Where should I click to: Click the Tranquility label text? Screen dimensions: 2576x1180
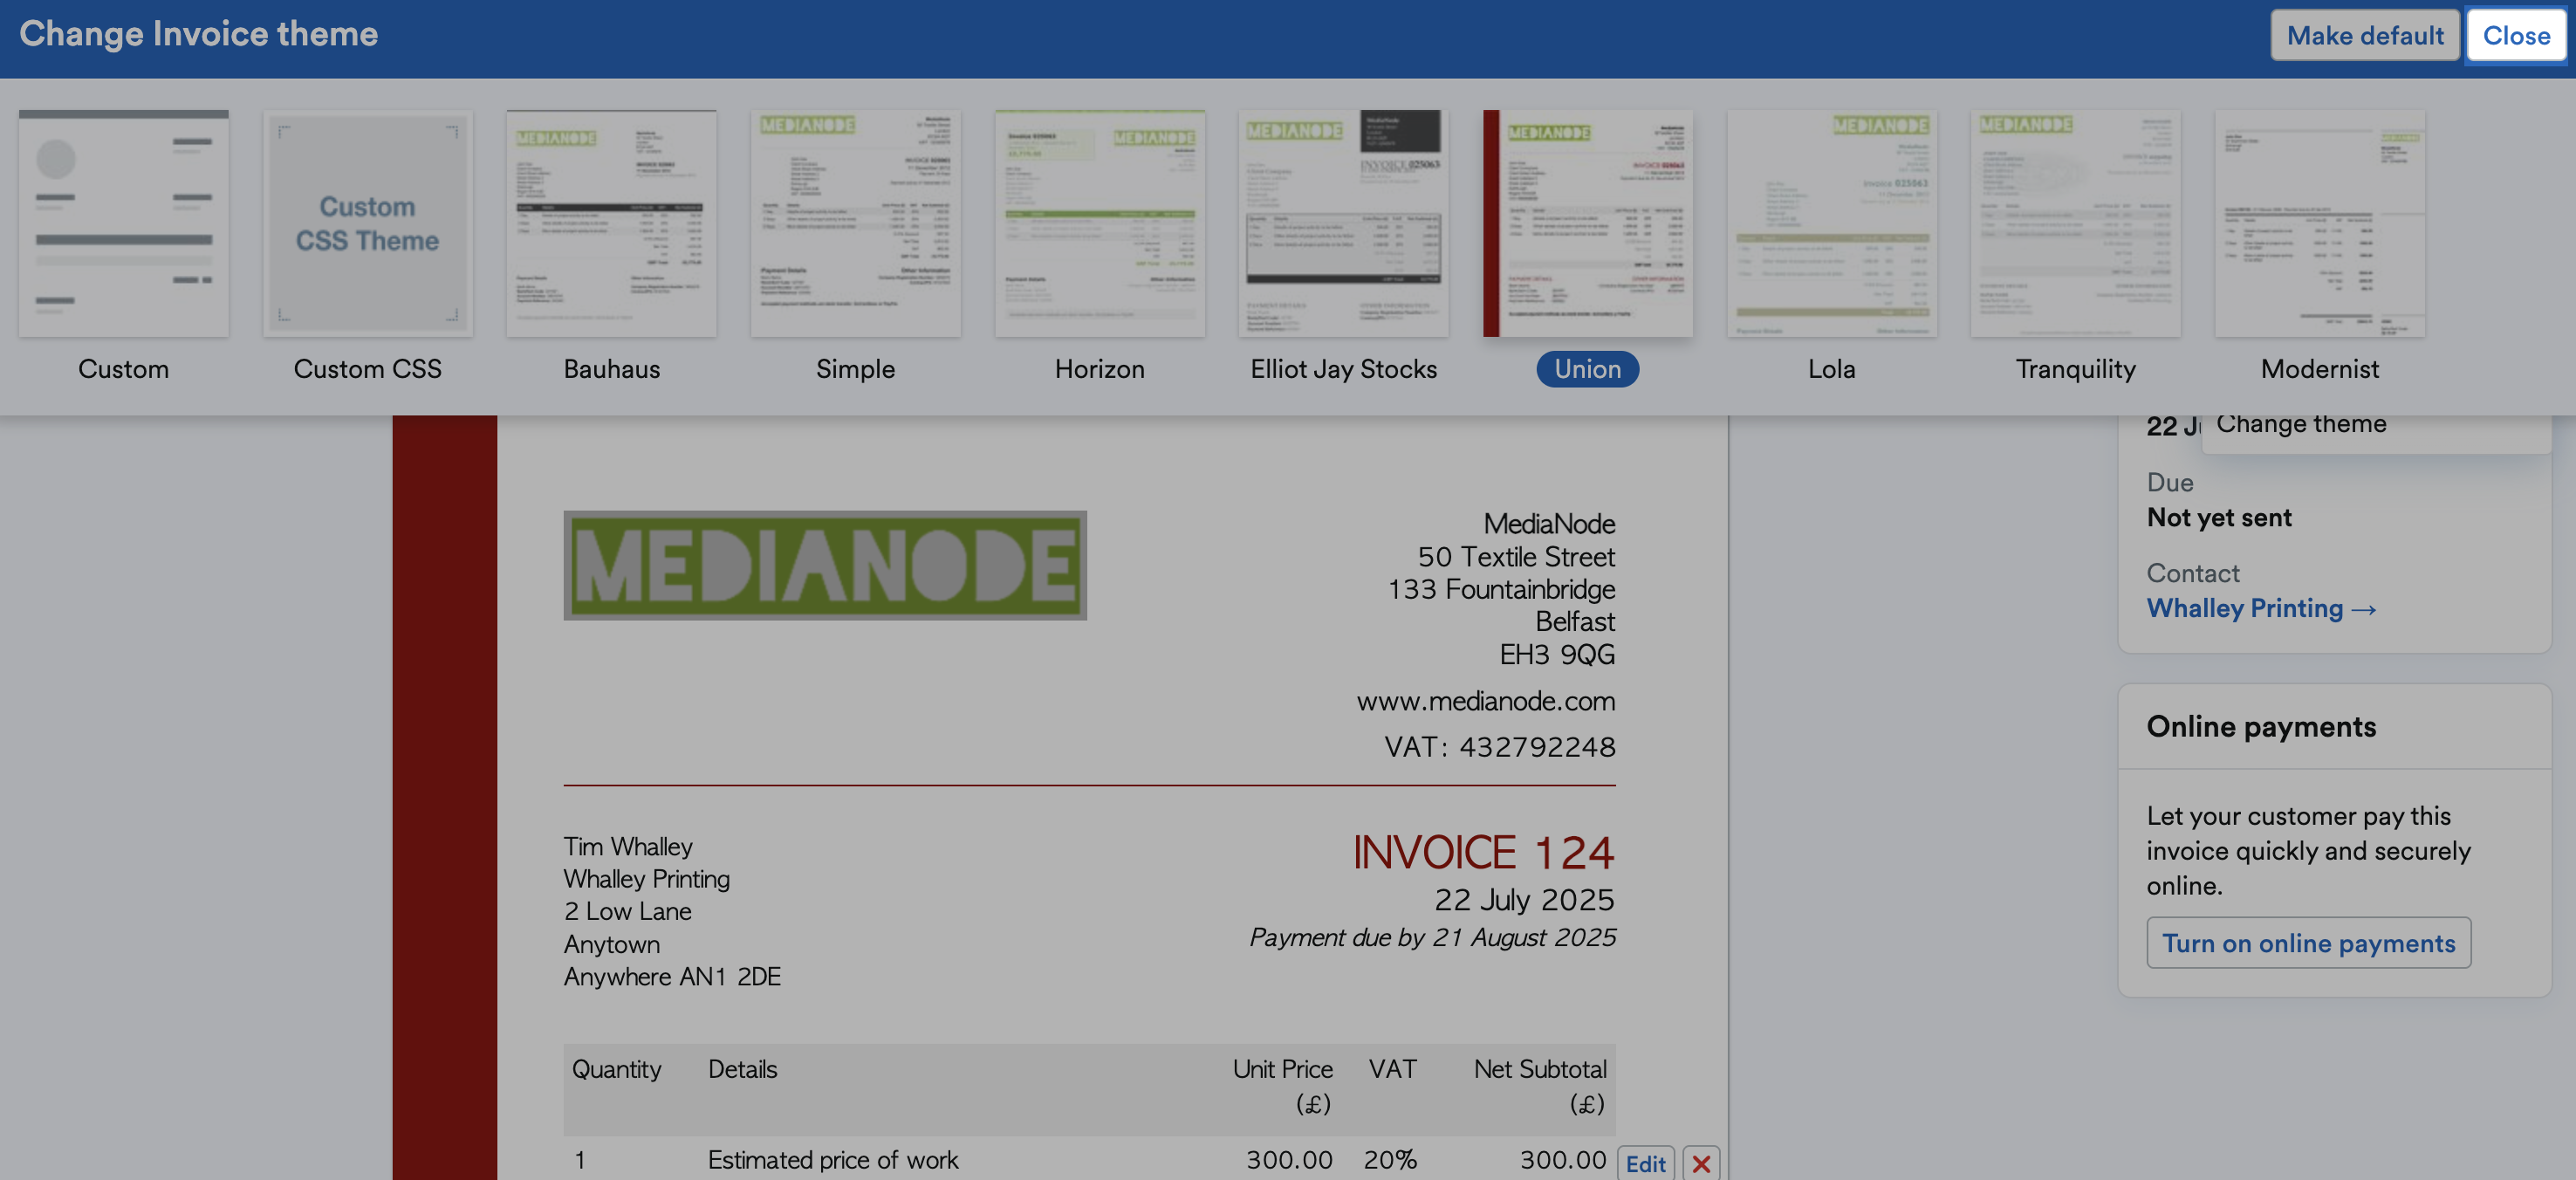click(x=2075, y=369)
